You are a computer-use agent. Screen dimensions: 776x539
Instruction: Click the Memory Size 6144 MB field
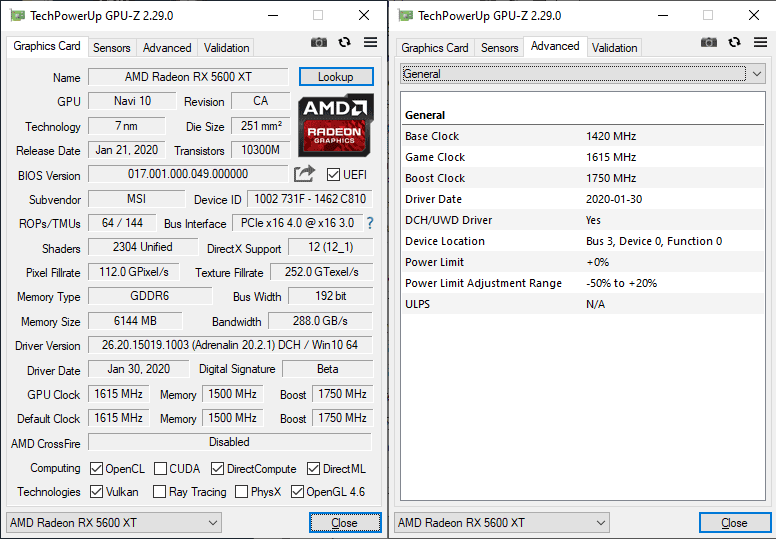click(135, 321)
